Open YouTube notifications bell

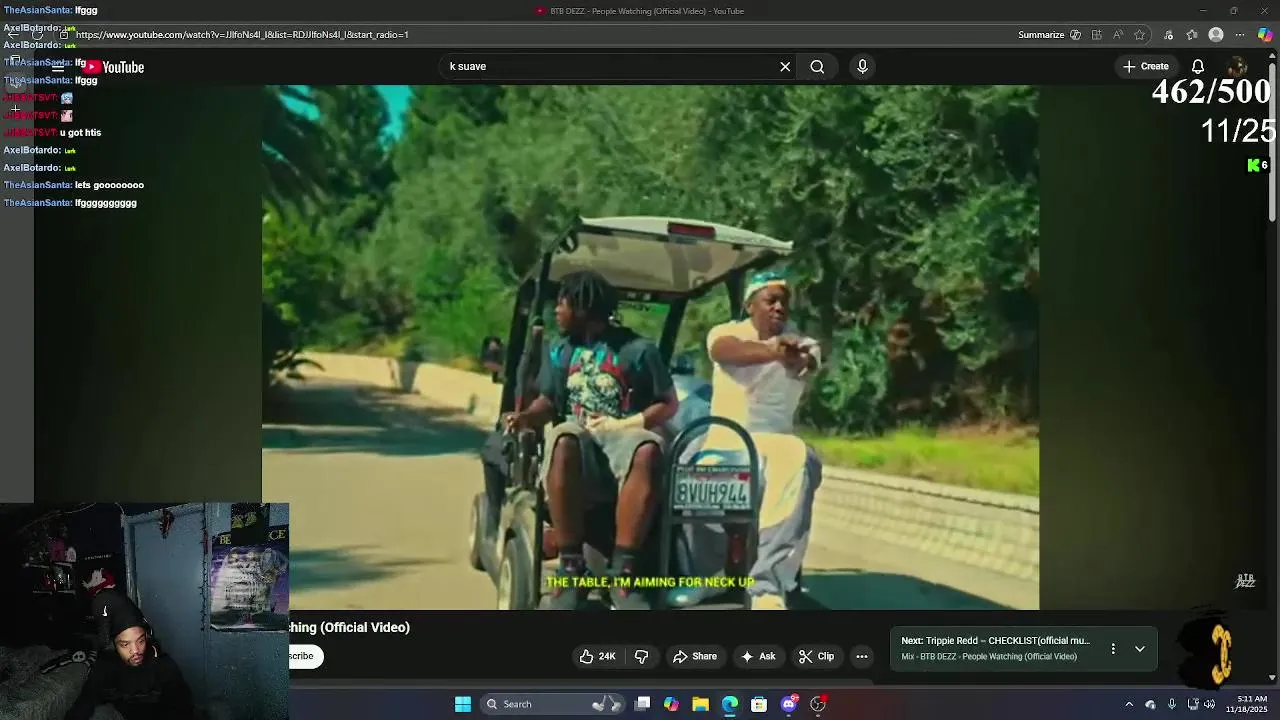pyautogui.click(x=1197, y=67)
